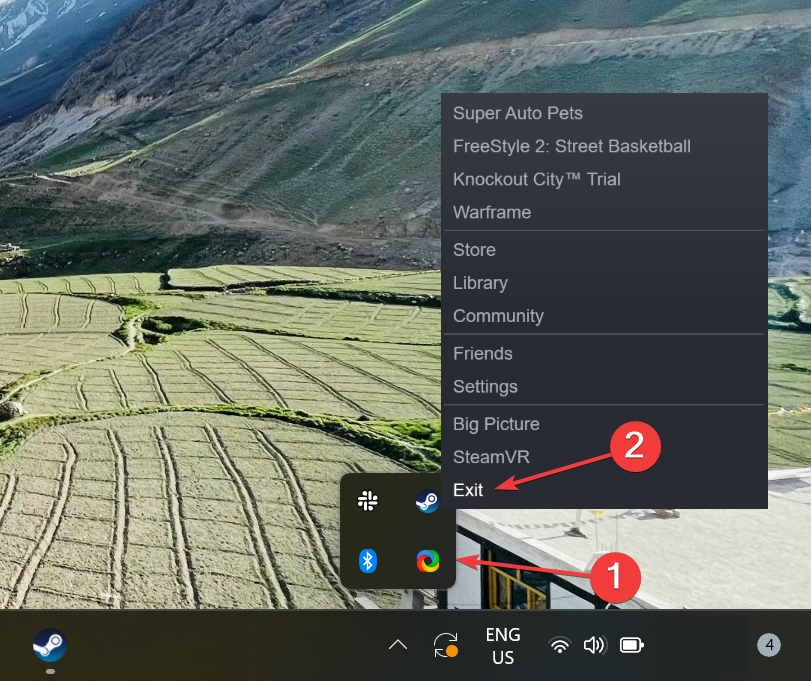Open Steam from the taskbar

tap(50, 645)
